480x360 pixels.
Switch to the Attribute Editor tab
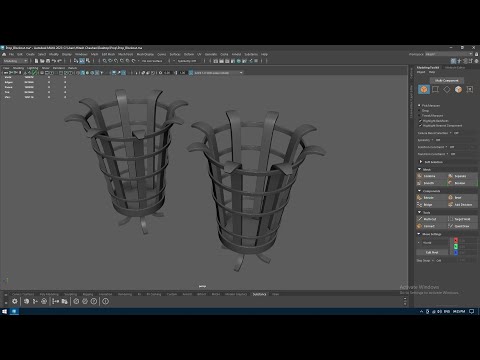[x=455, y=67]
